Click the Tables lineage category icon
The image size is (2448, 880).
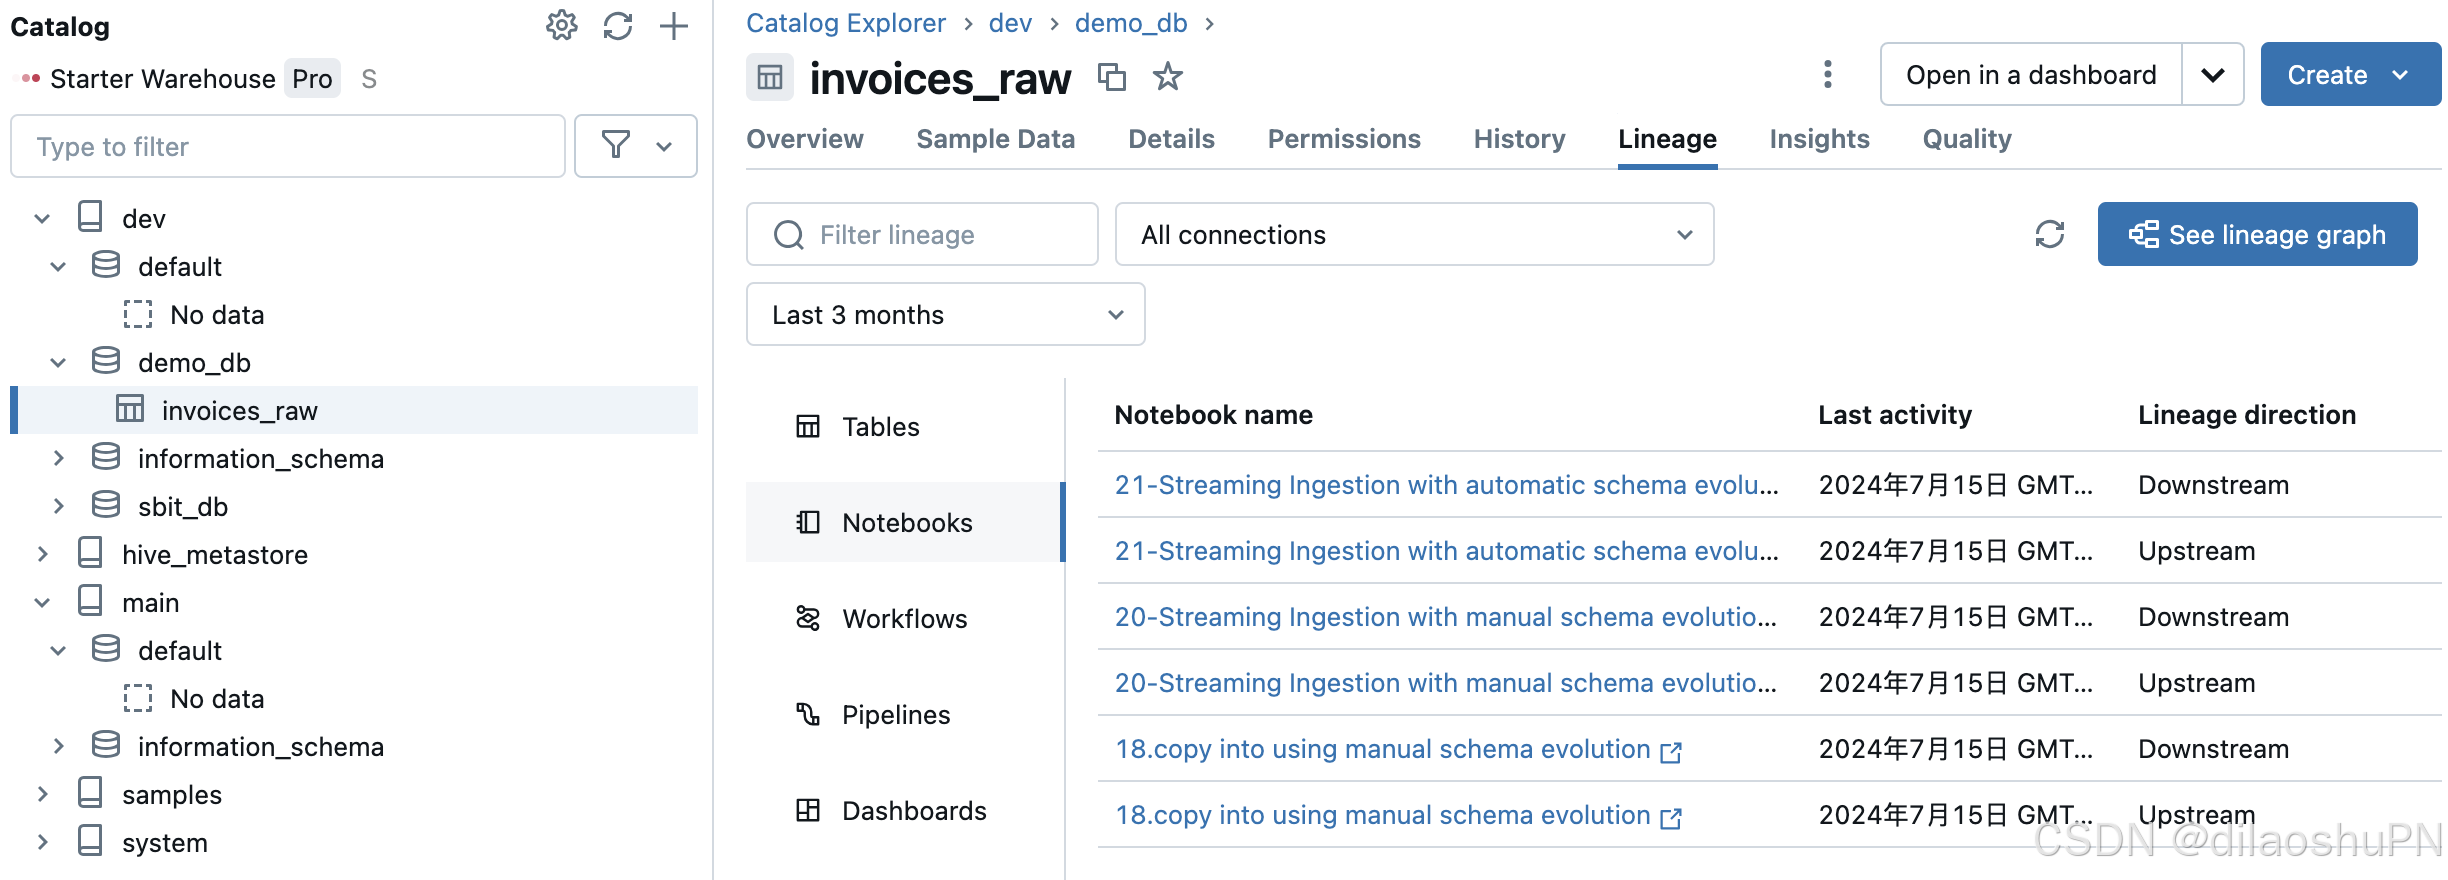click(x=808, y=426)
